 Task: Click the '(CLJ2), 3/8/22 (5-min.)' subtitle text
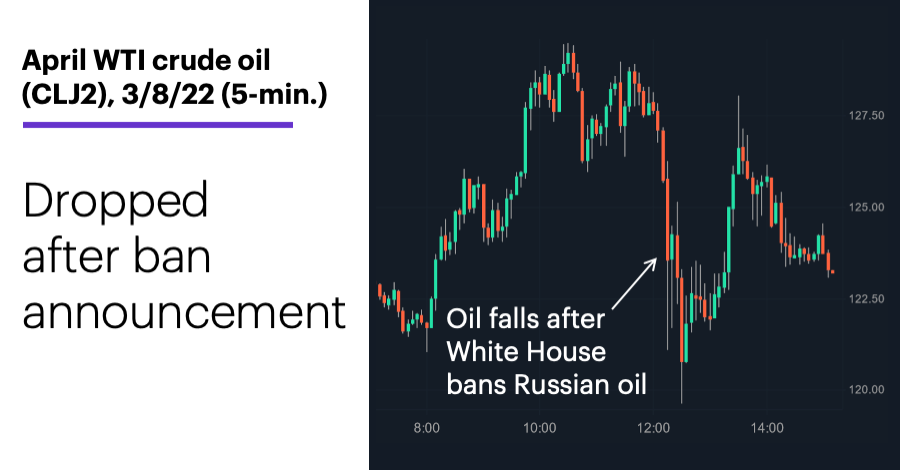(174, 93)
